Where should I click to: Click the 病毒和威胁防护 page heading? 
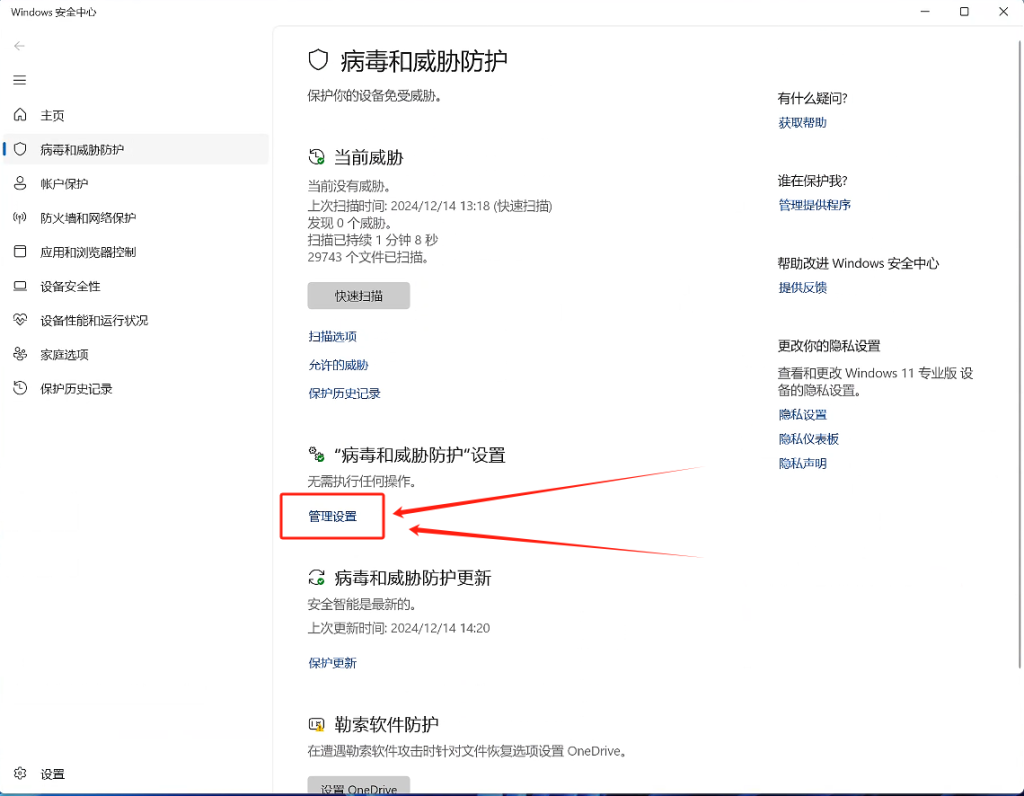(x=424, y=61)
